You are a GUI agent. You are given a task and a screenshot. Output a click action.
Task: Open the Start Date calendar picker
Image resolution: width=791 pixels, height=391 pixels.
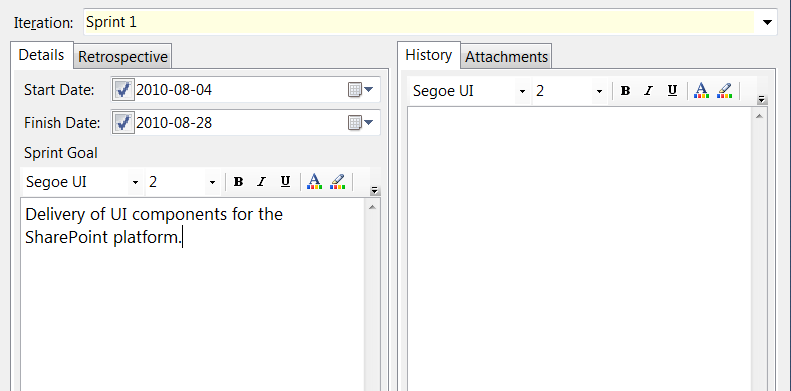(x=360, y=90)
